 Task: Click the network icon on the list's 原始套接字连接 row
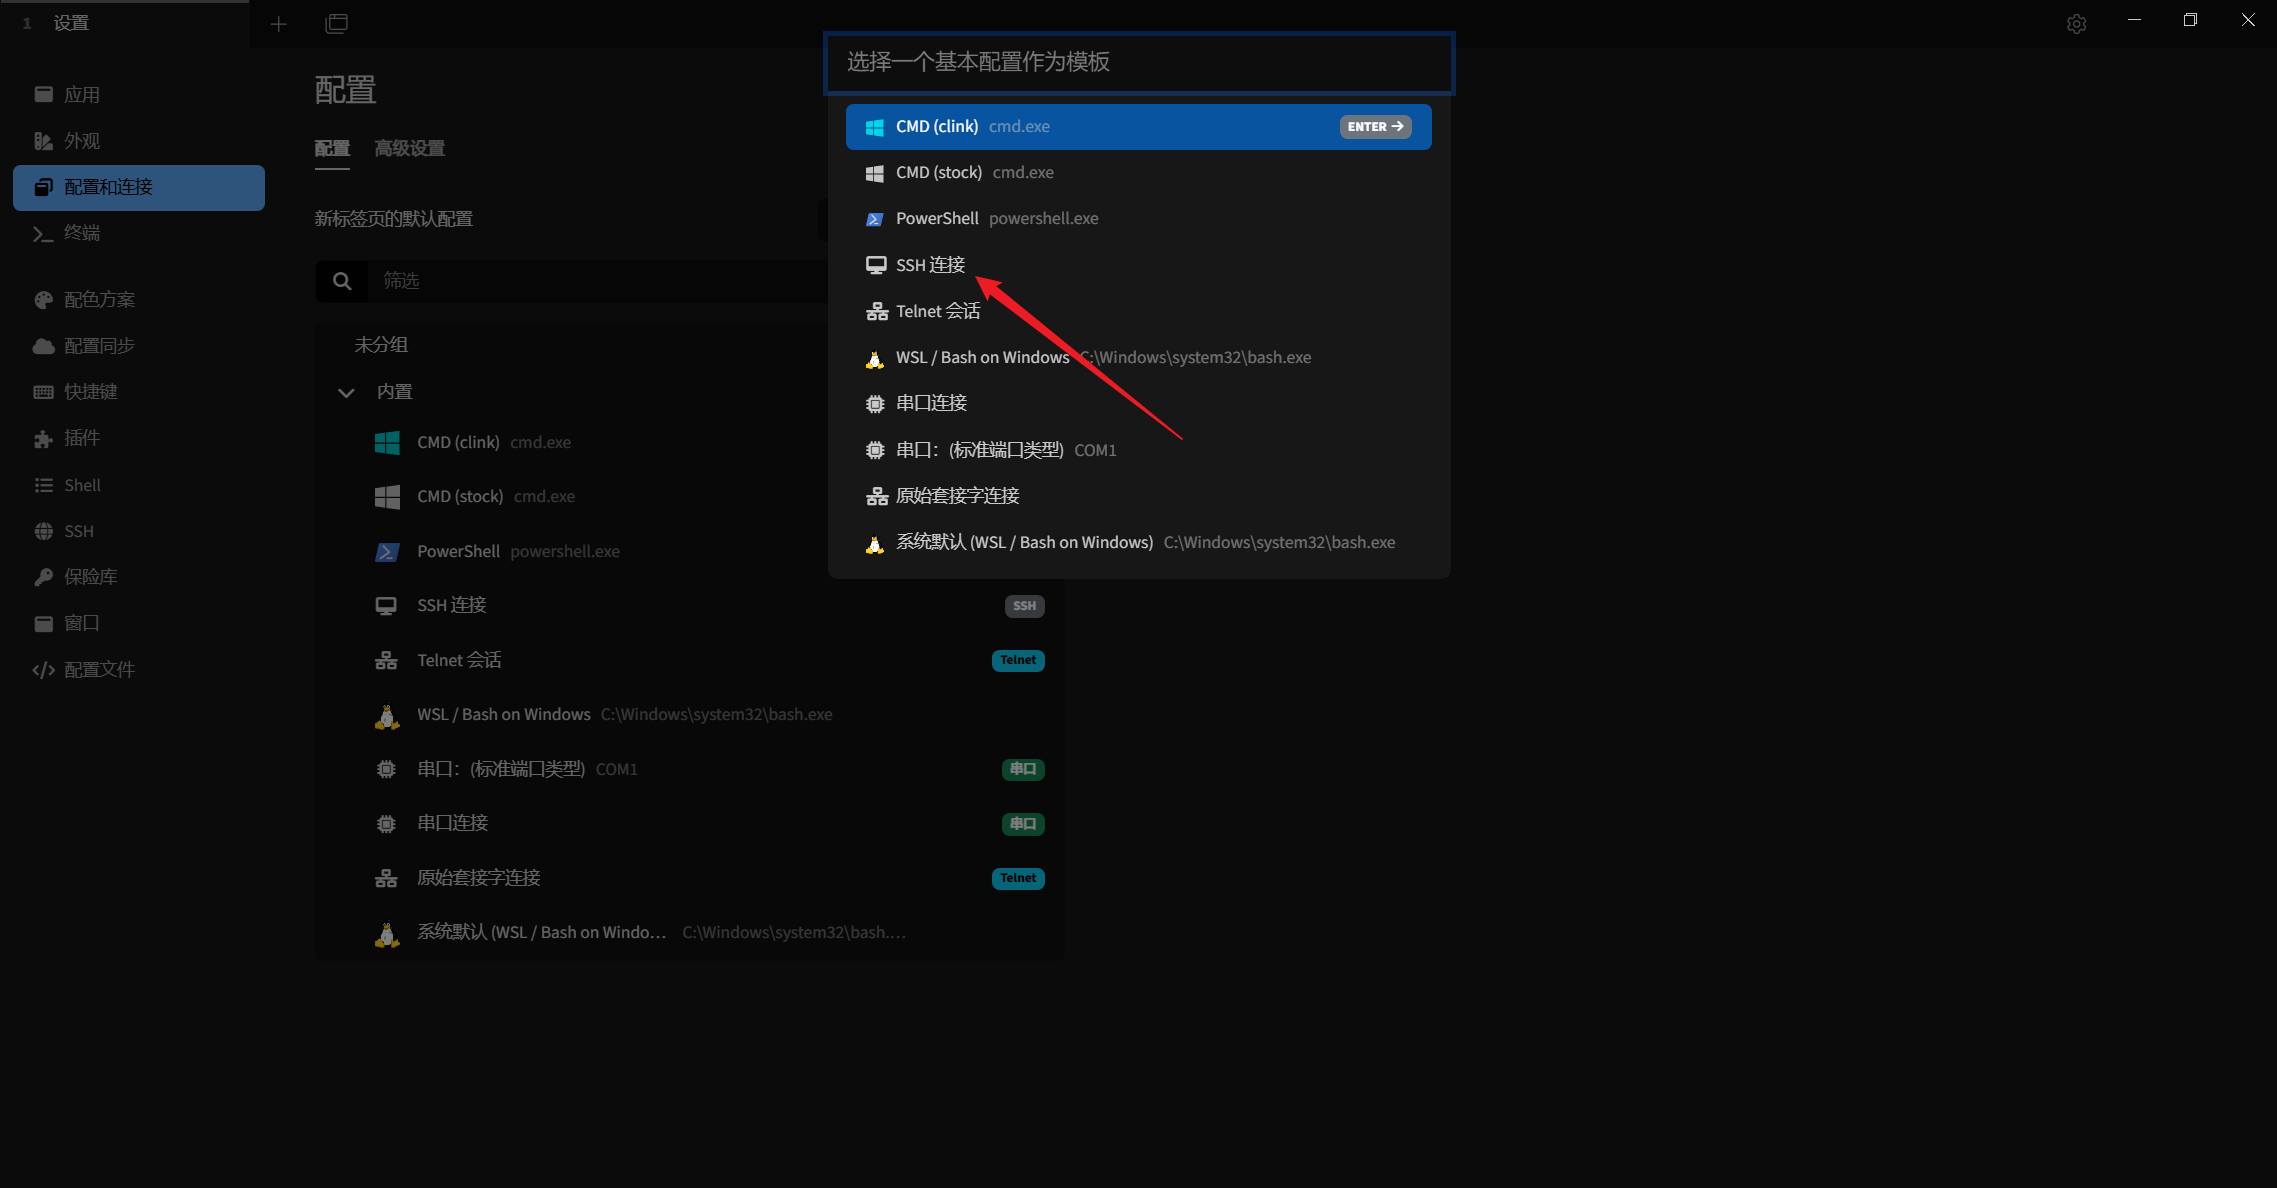[x=386, y=879]
